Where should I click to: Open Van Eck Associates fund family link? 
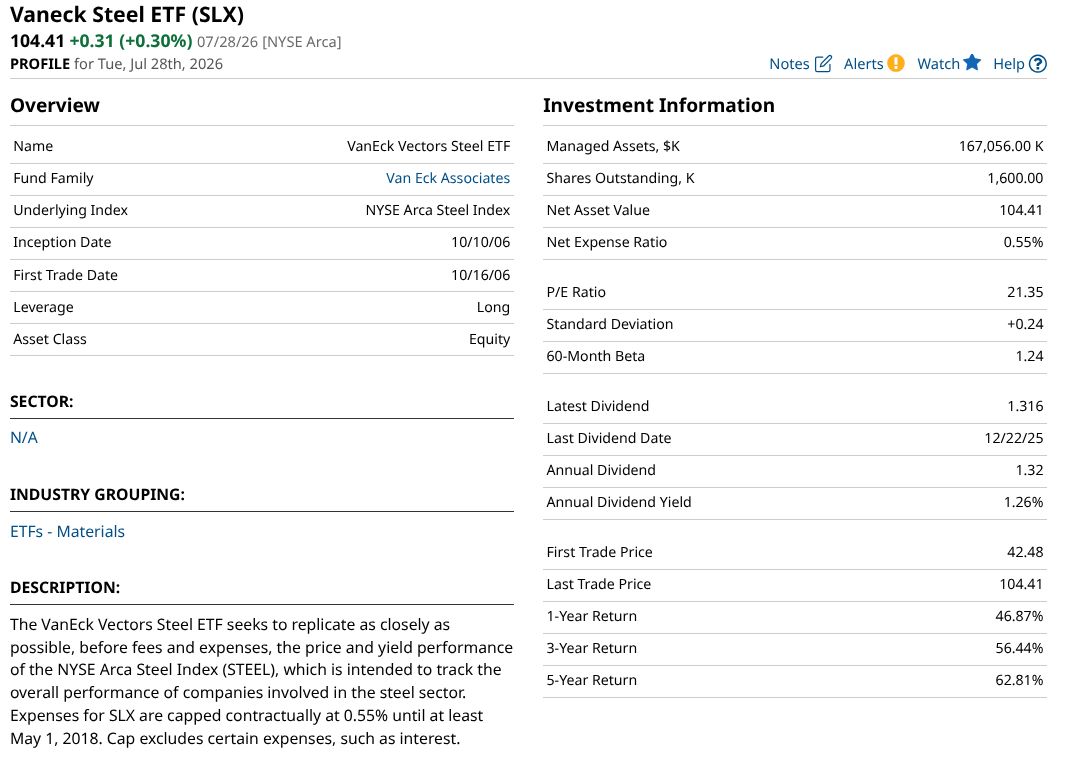pyautogui.click(x=447, y=178)
